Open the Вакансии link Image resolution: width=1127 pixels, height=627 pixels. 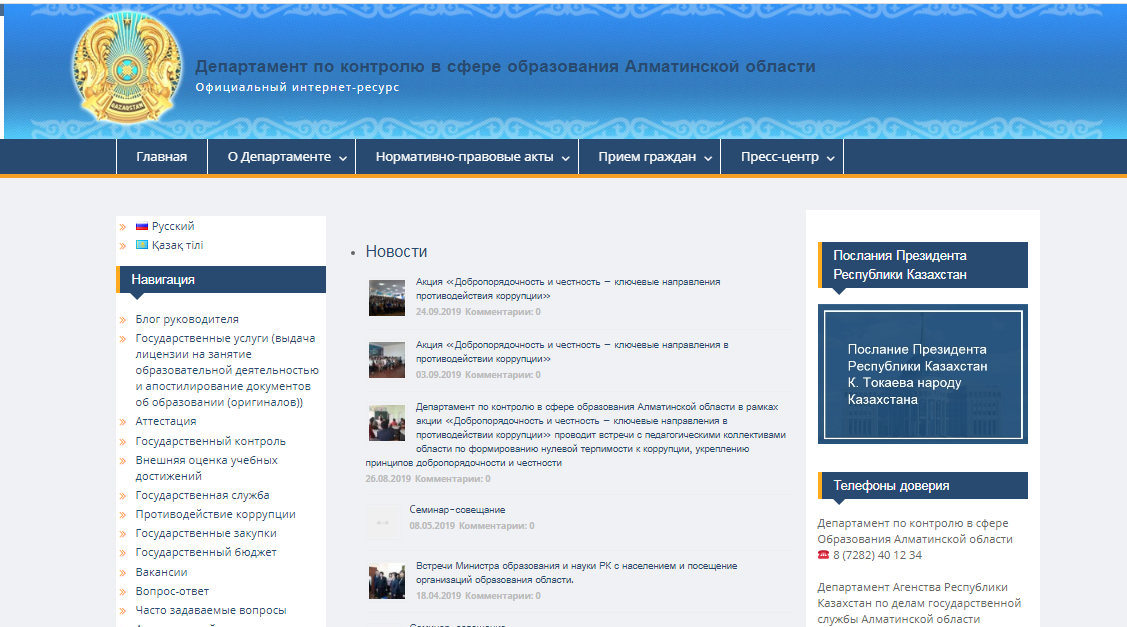[x=162, y=572]
